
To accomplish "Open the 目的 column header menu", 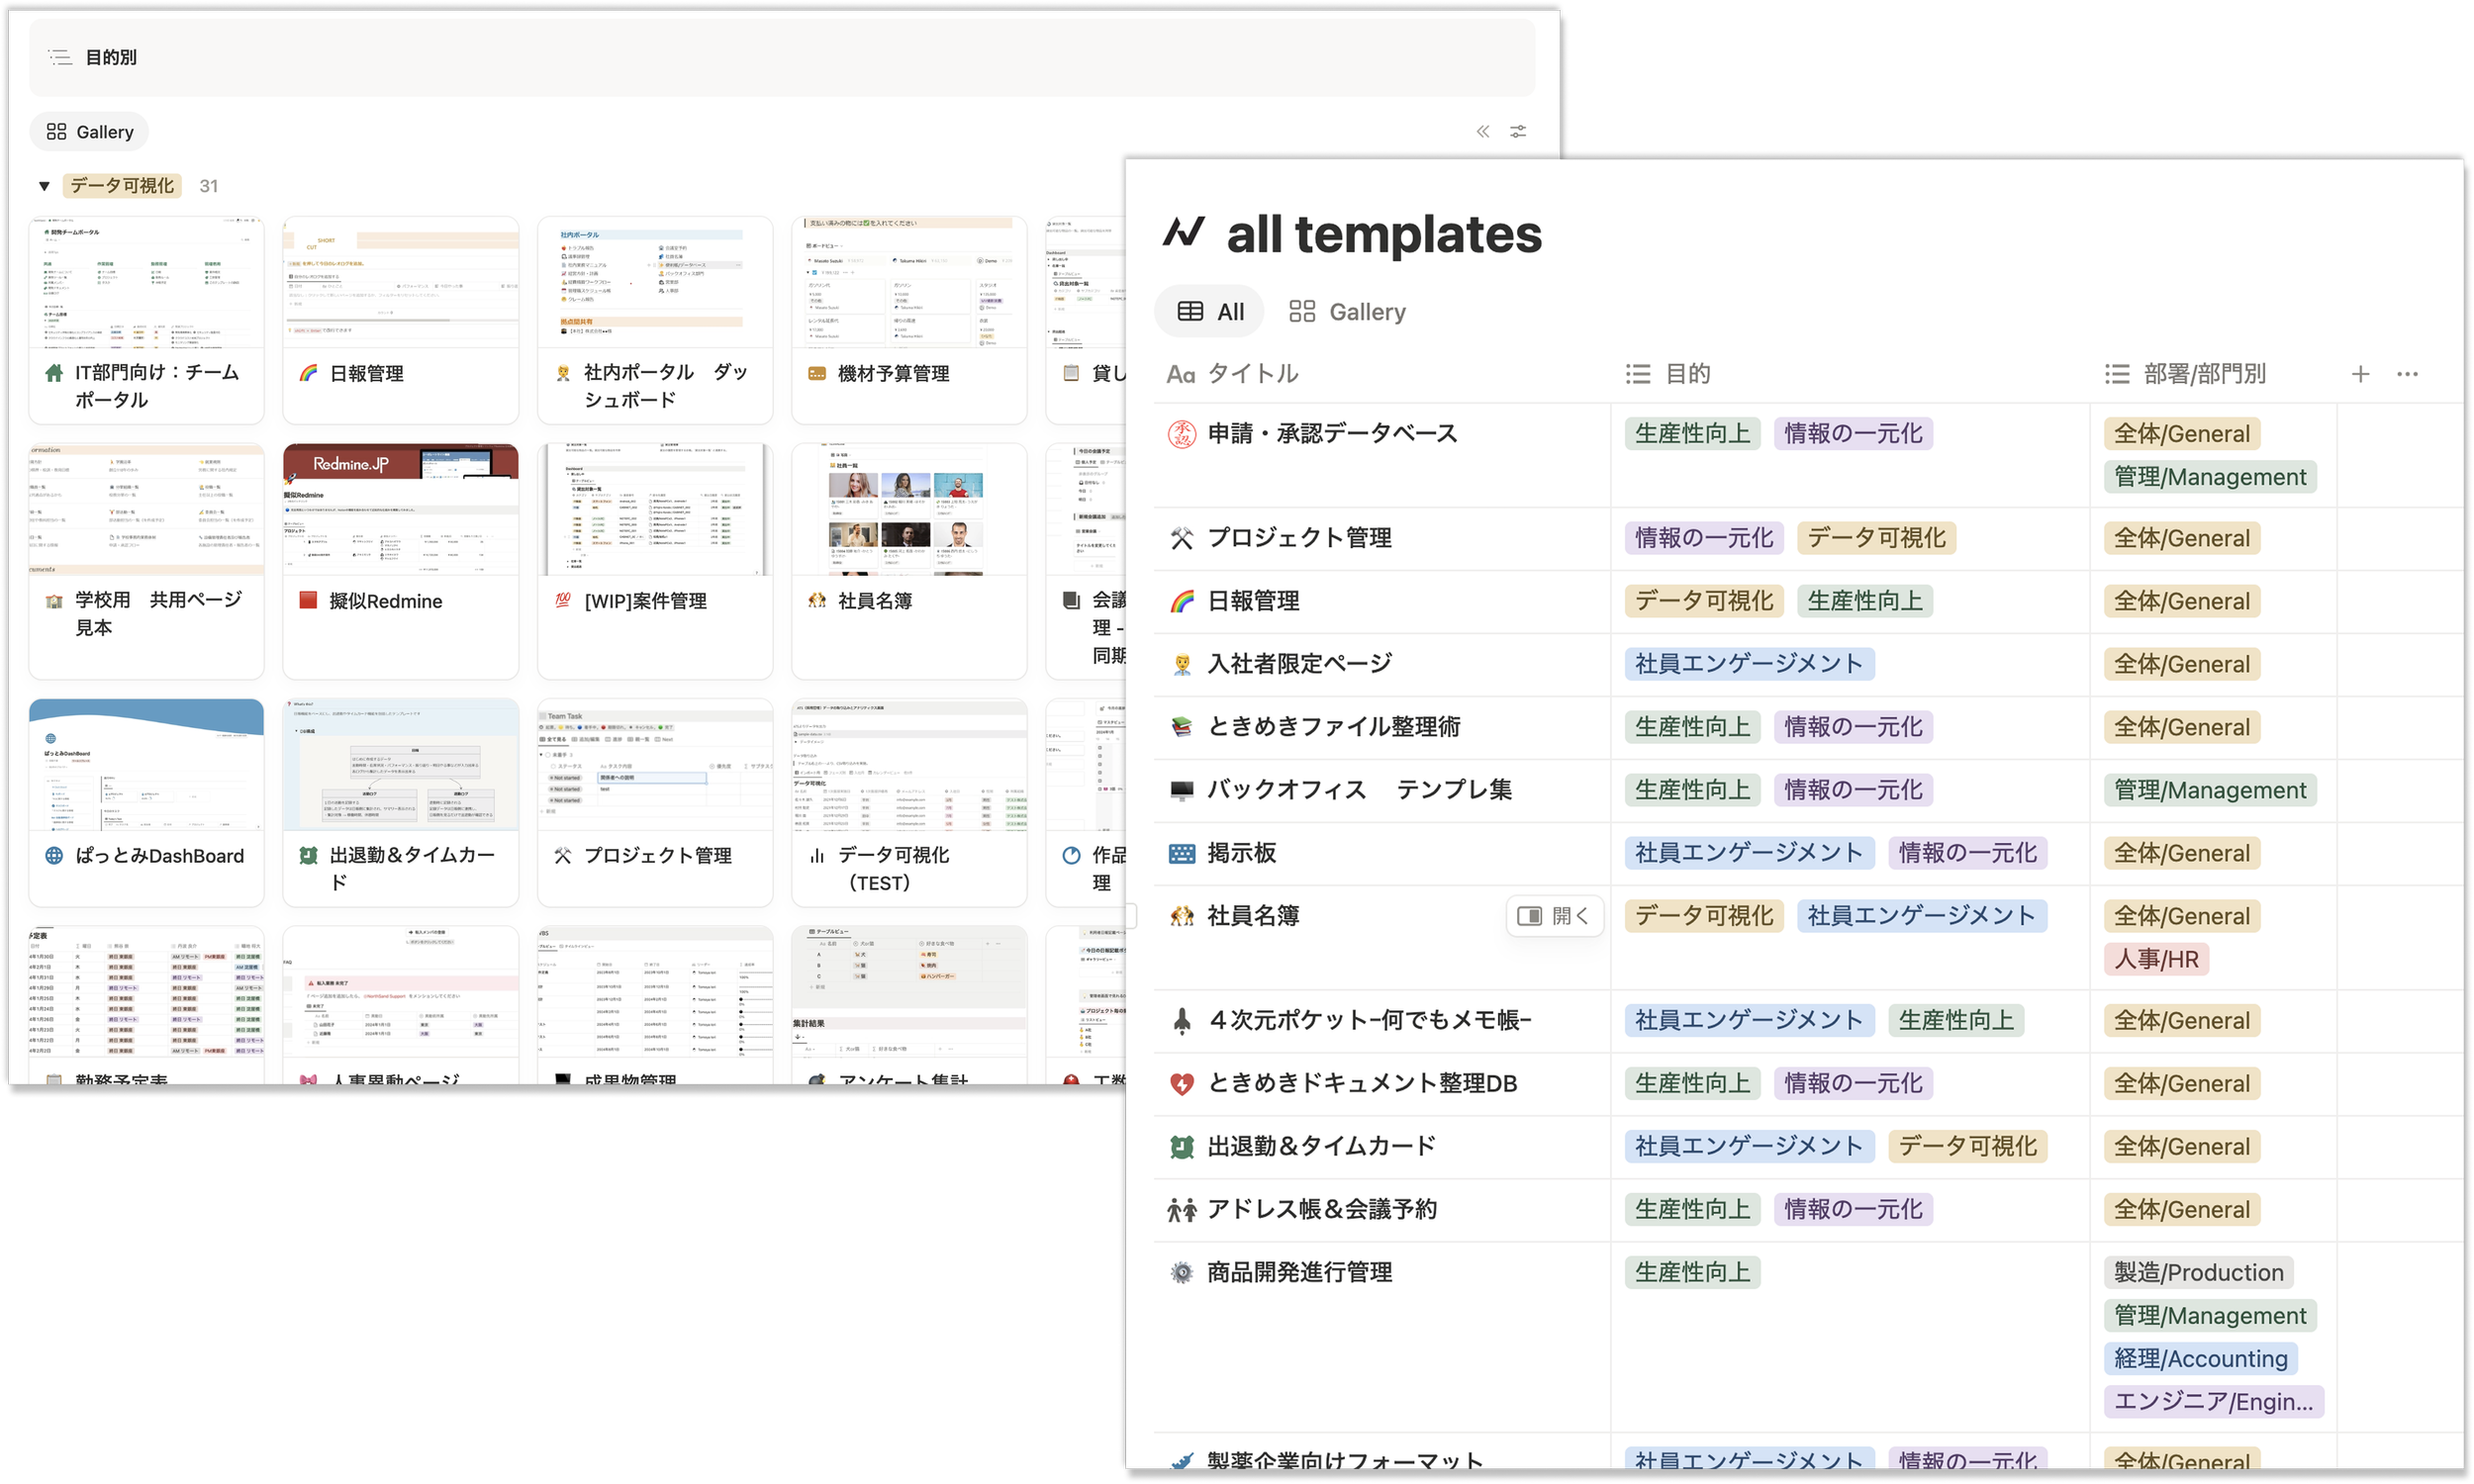I will pos(1668,374).
